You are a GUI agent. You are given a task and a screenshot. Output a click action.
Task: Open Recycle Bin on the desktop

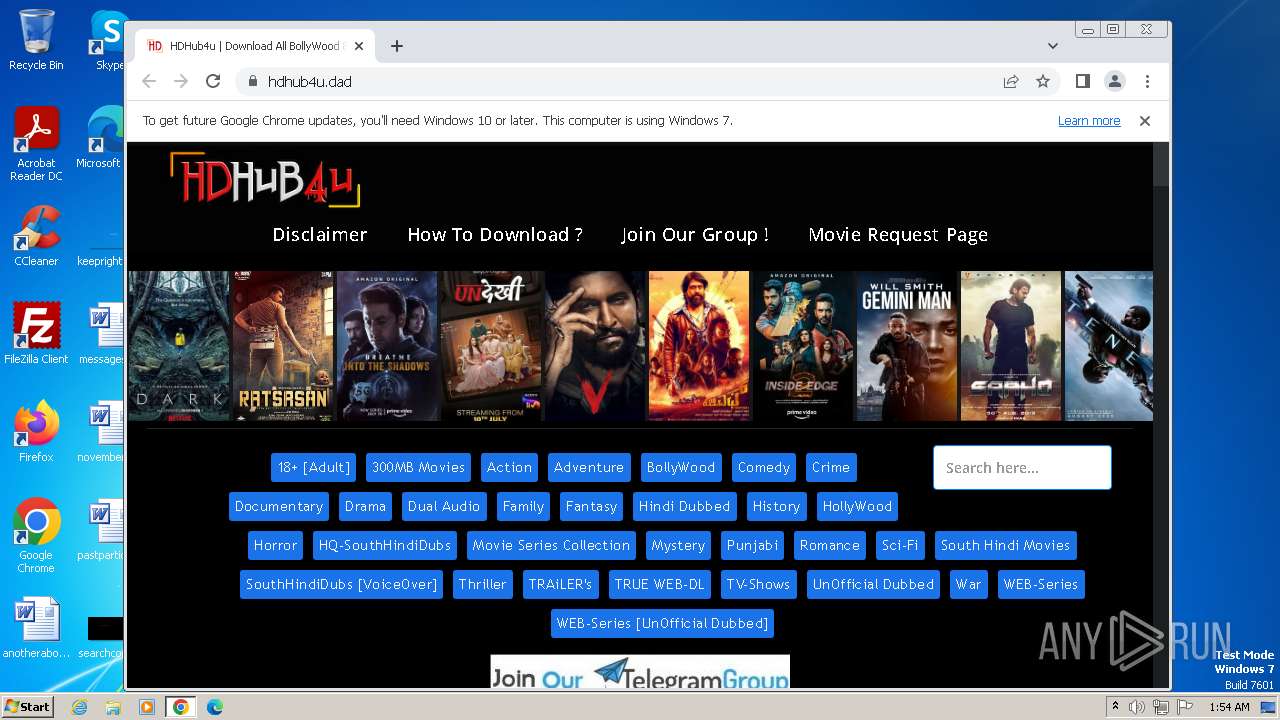pyautogui.click(x=36, y=41)
